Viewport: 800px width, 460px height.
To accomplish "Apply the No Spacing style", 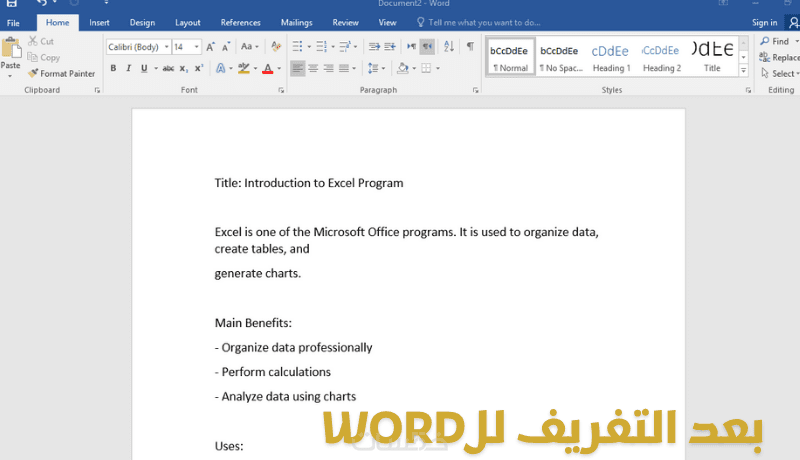I will (561, 57).
